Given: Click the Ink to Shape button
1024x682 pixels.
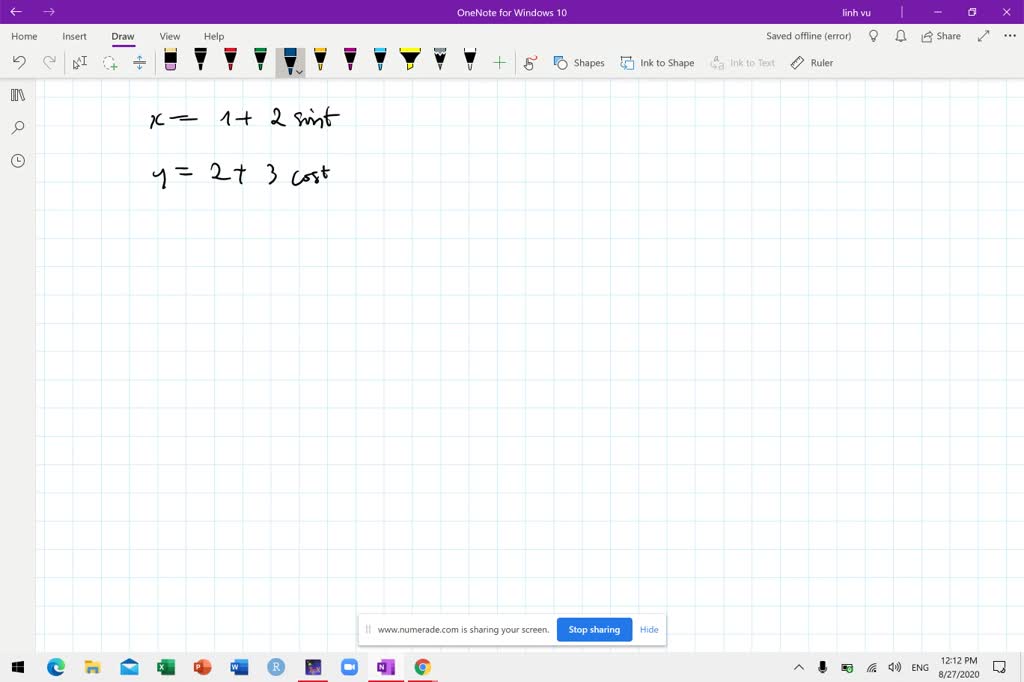Looking at the screenshot, I should (657, 62).
